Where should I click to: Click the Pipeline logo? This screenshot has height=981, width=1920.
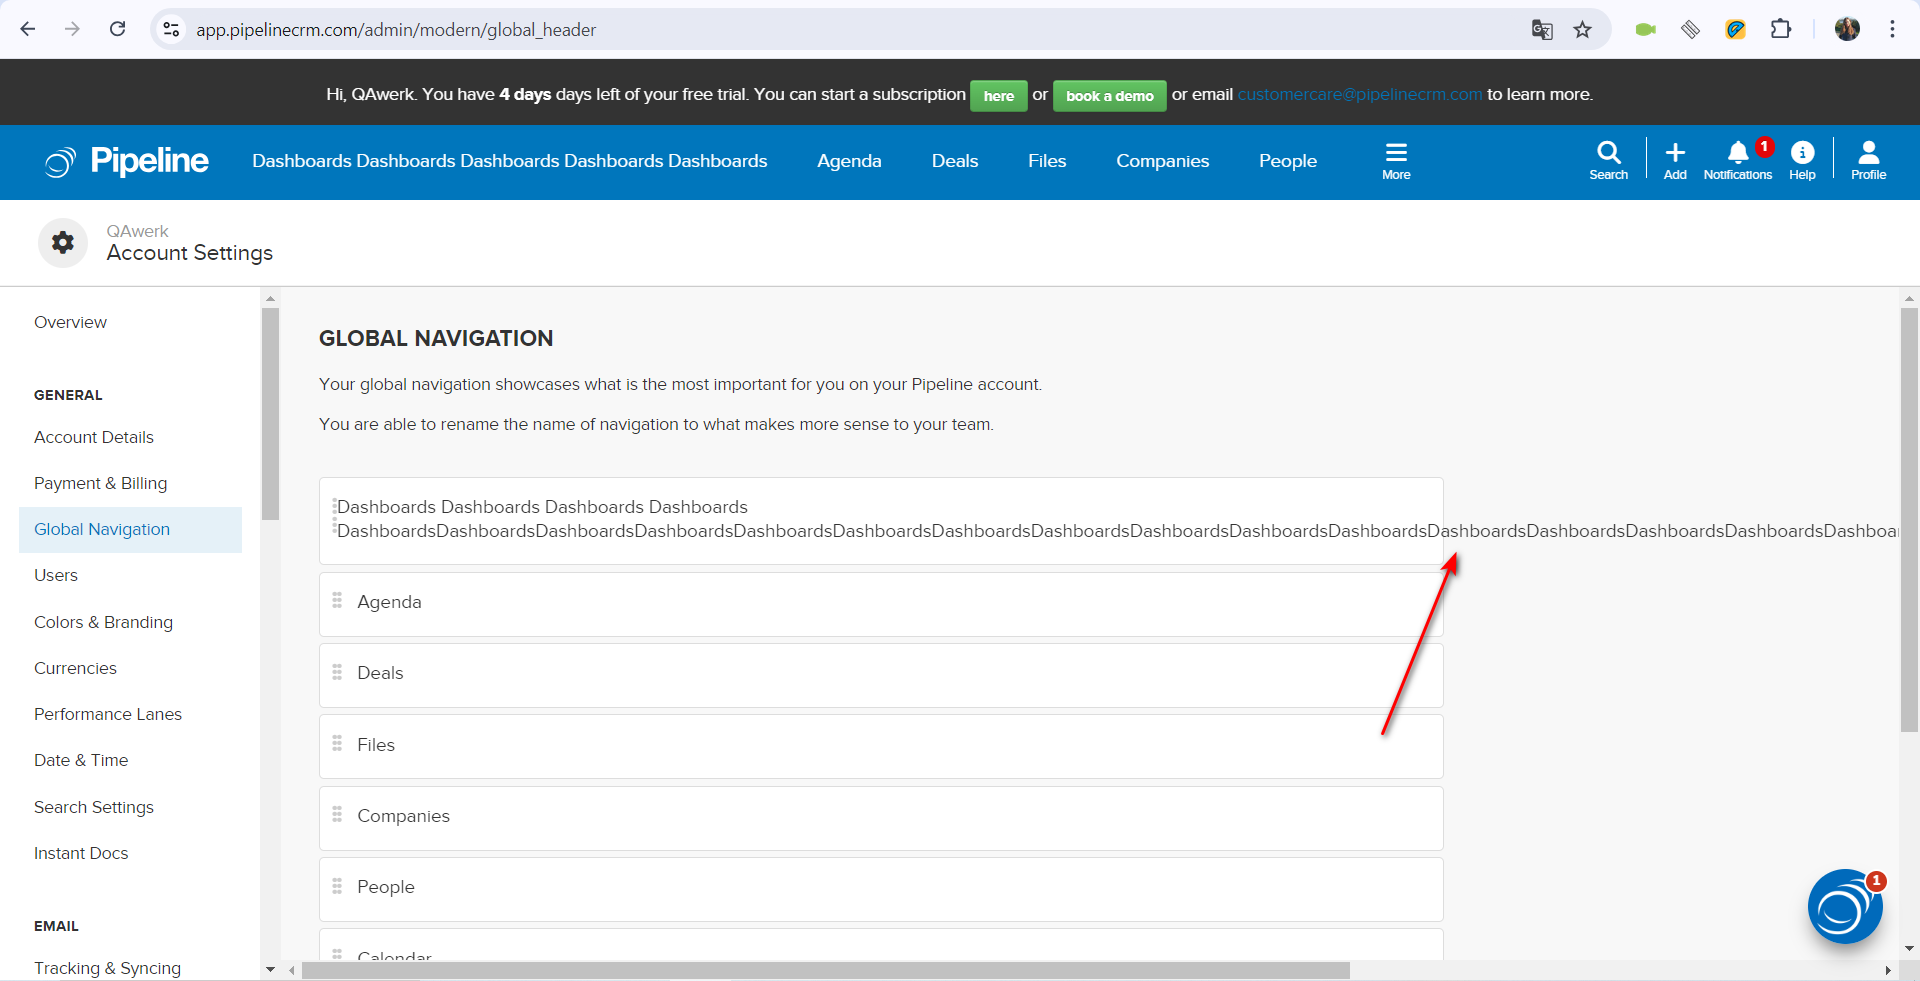coord(127,161)
